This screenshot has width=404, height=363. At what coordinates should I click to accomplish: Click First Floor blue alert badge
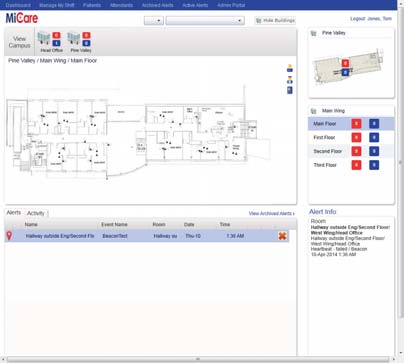pyautogui.click(x=374, y=137)
